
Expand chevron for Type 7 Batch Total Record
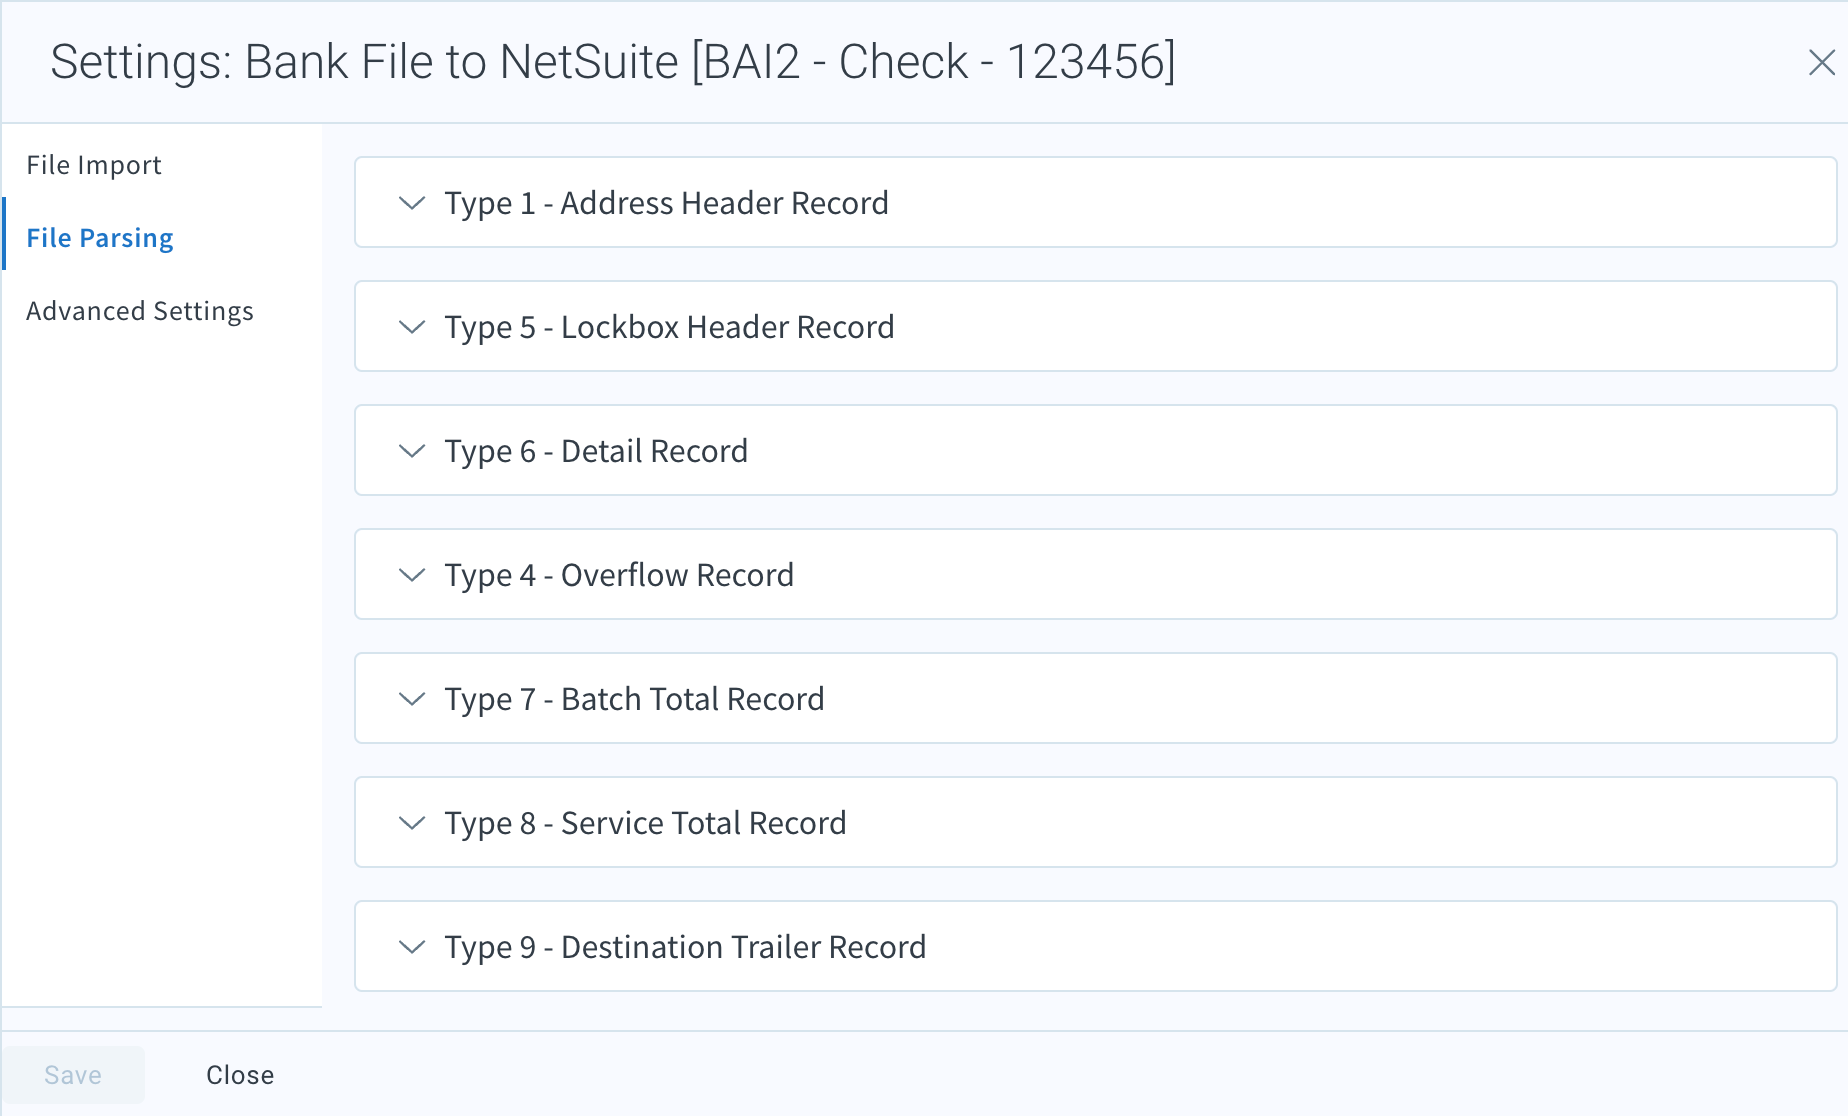pos(412,699)
